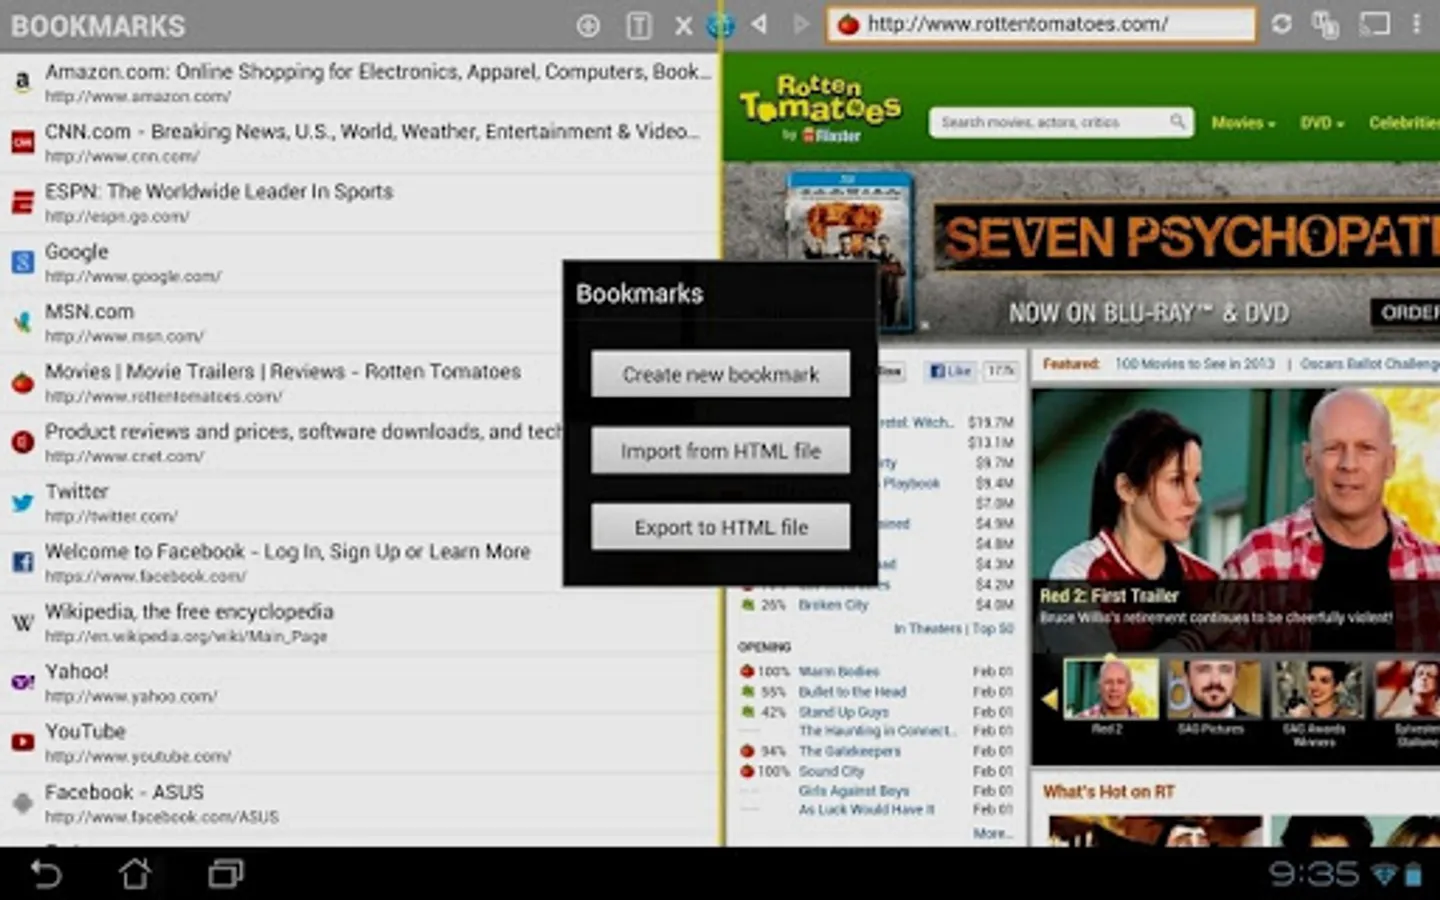Tap the Android home button
Screen dimensions: 1440x900
click(135, 874)
